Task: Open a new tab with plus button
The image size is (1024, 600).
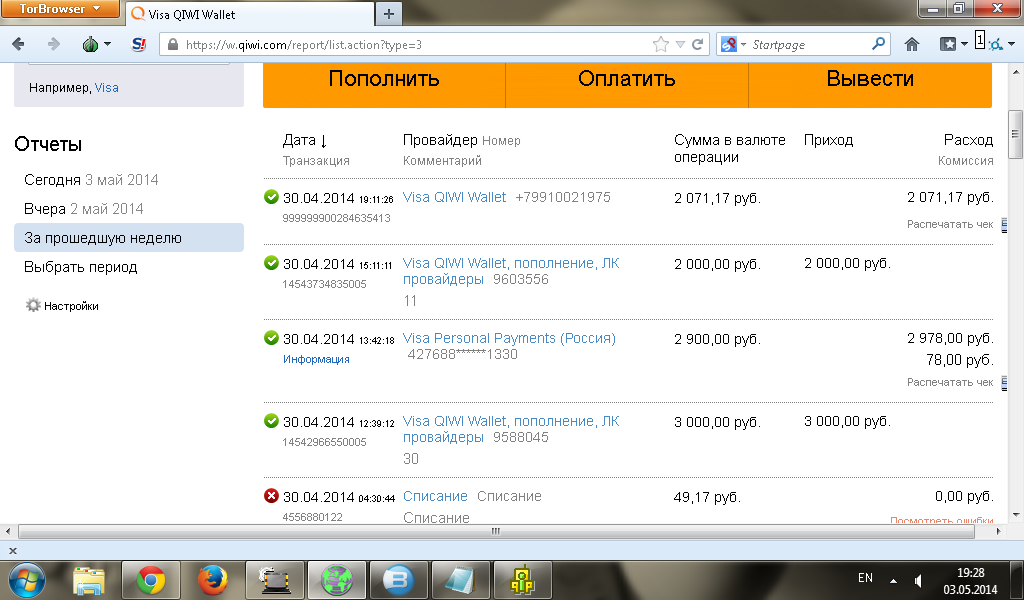Action: [389, 14]
